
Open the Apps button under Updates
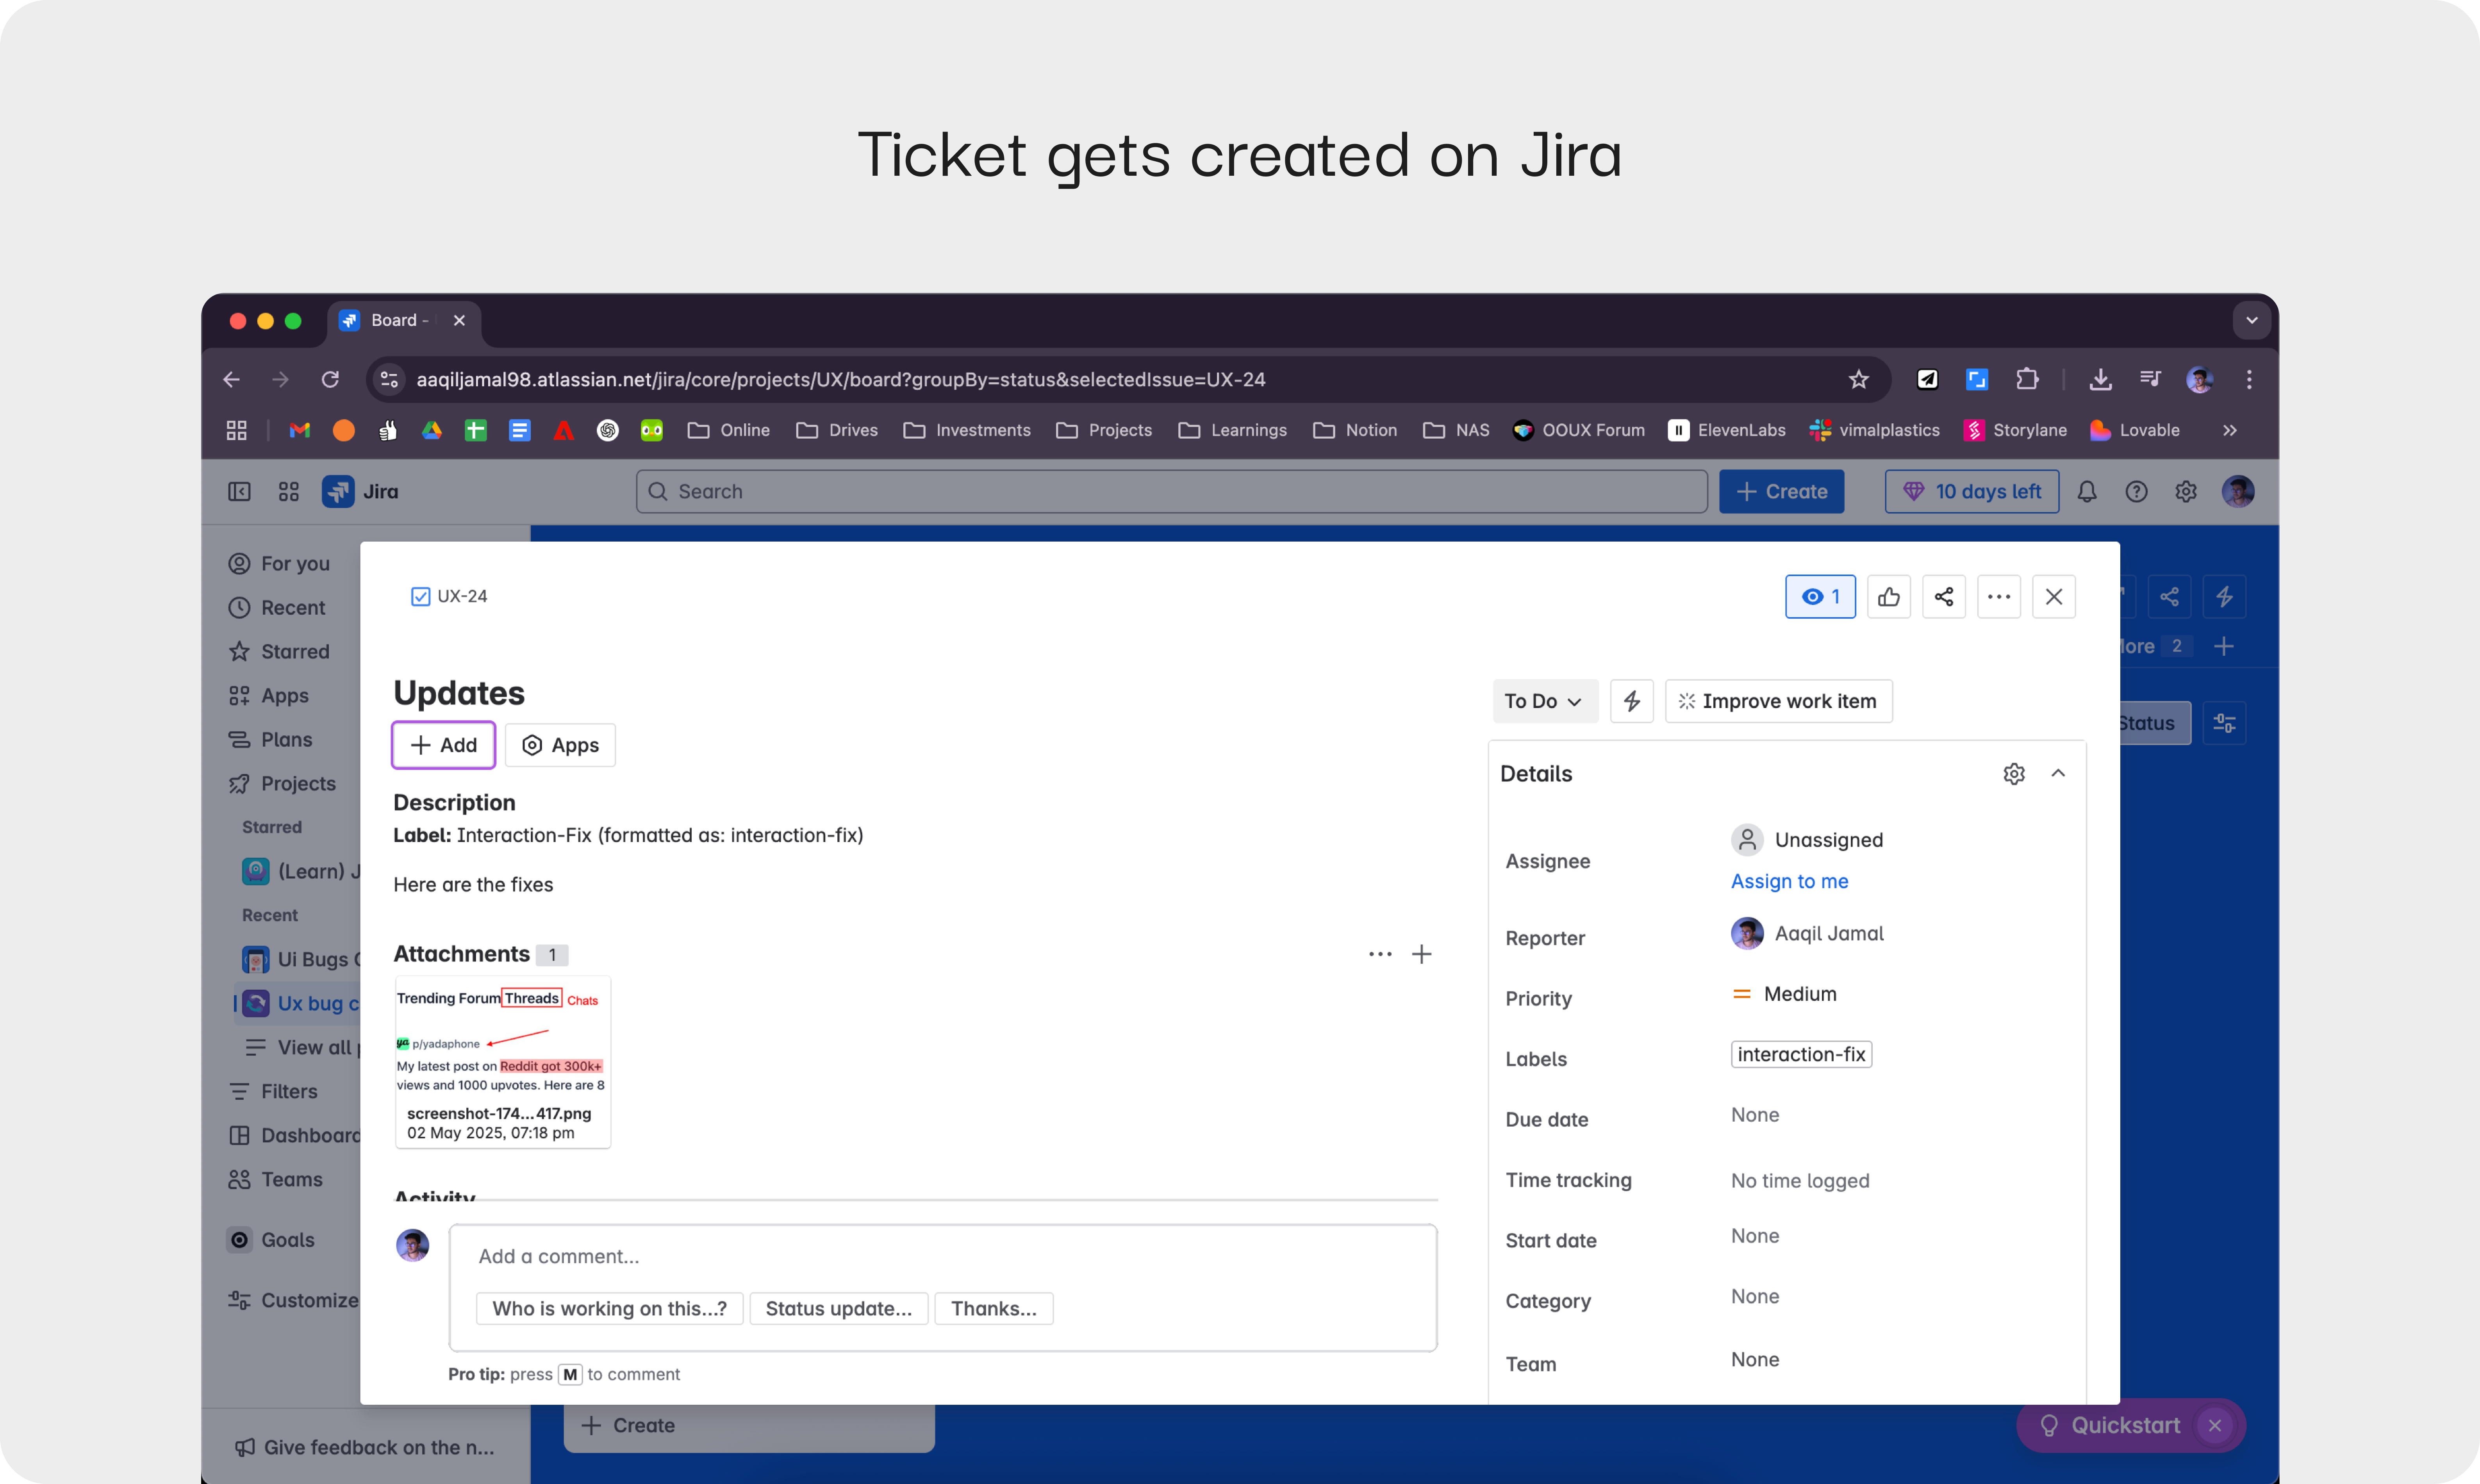click(560, 745)
